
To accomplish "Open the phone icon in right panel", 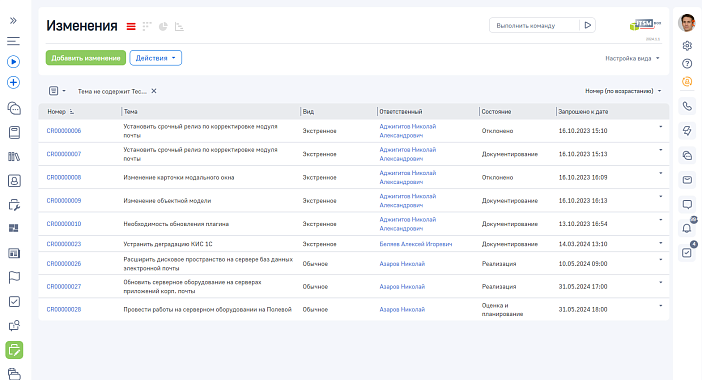I will pyautogui.click(x=687, y=106).
